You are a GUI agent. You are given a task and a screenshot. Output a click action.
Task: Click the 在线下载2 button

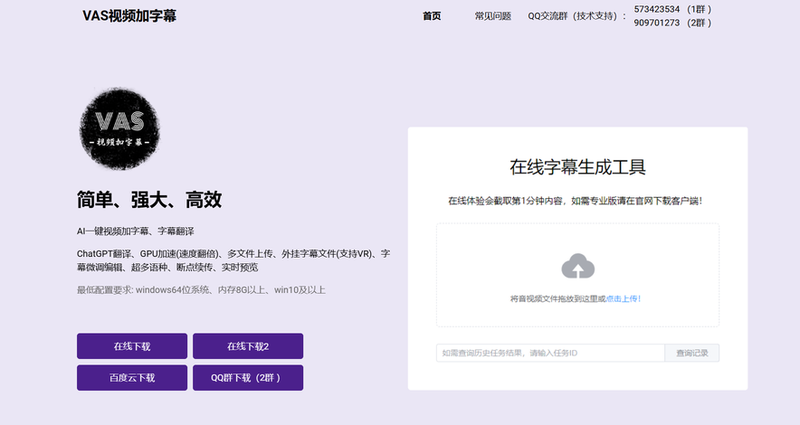click(248, 346)
